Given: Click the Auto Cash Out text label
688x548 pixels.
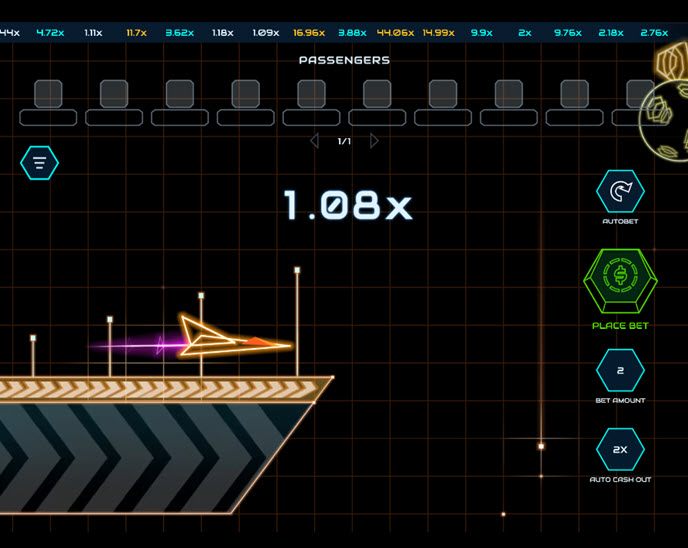Looking at the screenshot, I should [x=620, y=480].
